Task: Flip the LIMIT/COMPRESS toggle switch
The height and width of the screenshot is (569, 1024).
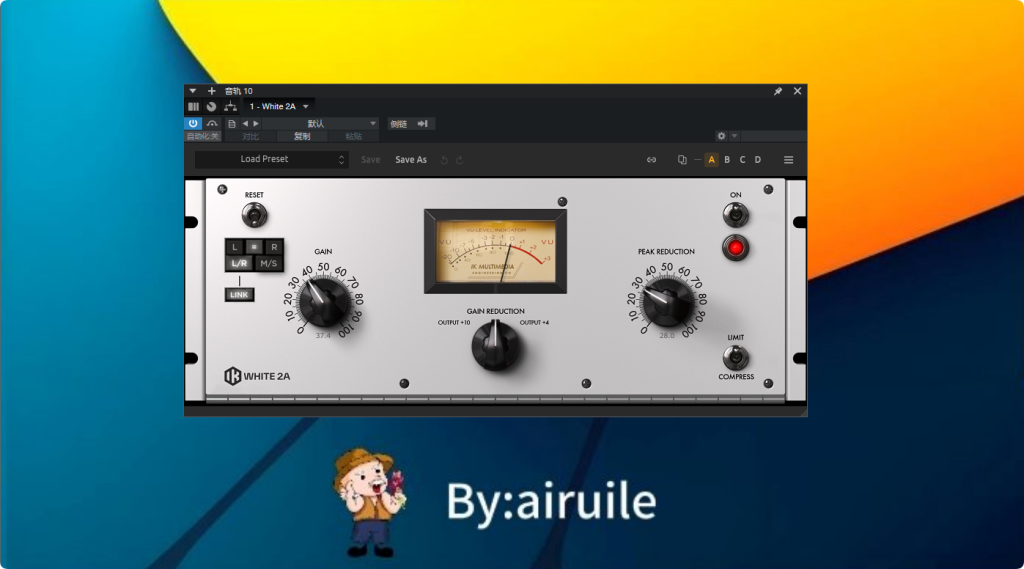Action: (735, 357)
